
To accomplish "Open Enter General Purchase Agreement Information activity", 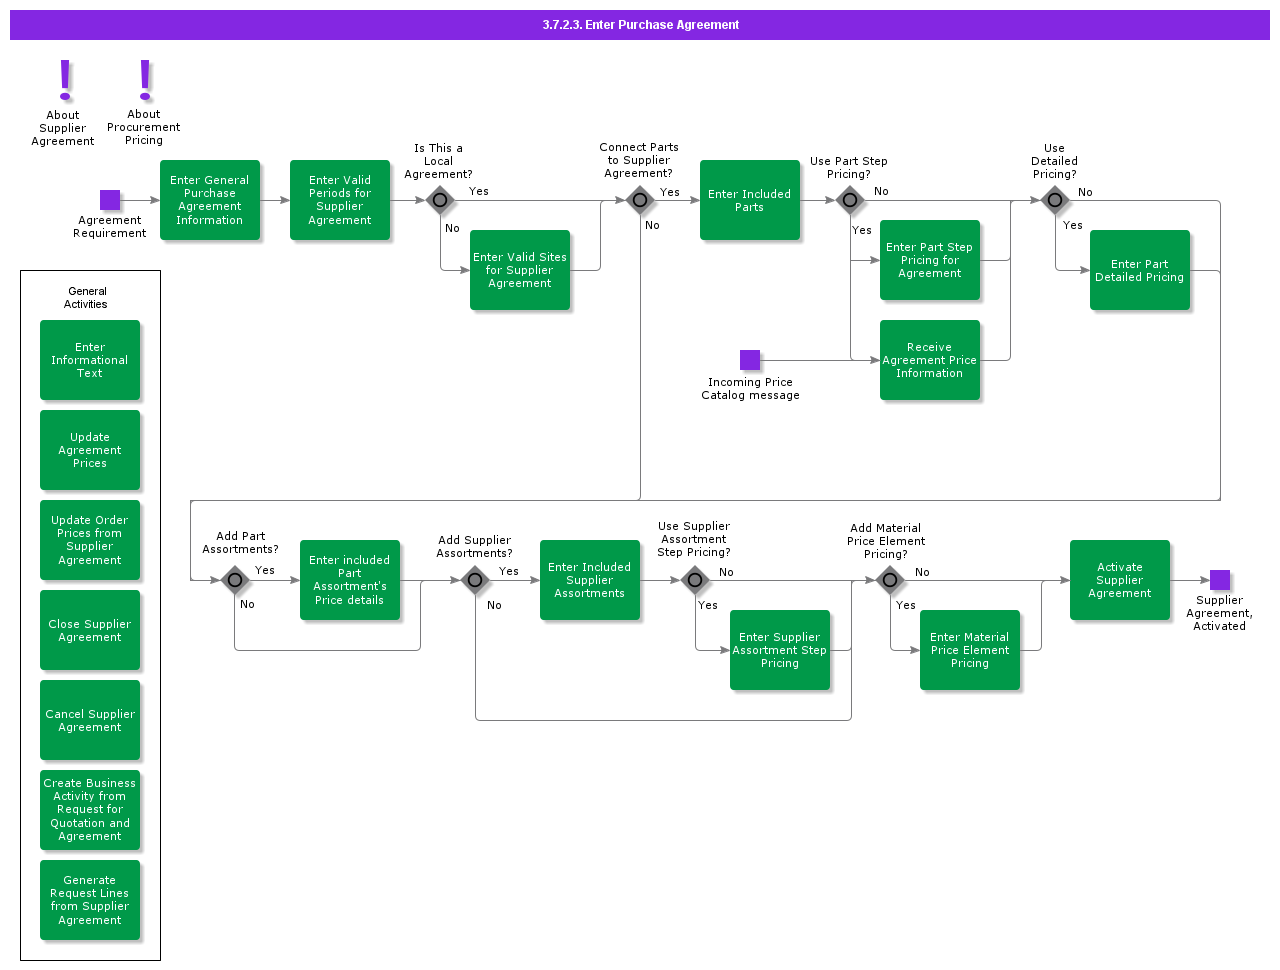I will 210,200.
